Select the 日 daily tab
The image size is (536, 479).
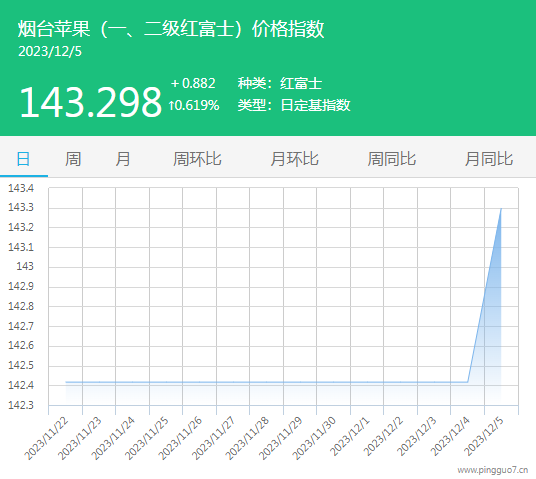point(24,159)
